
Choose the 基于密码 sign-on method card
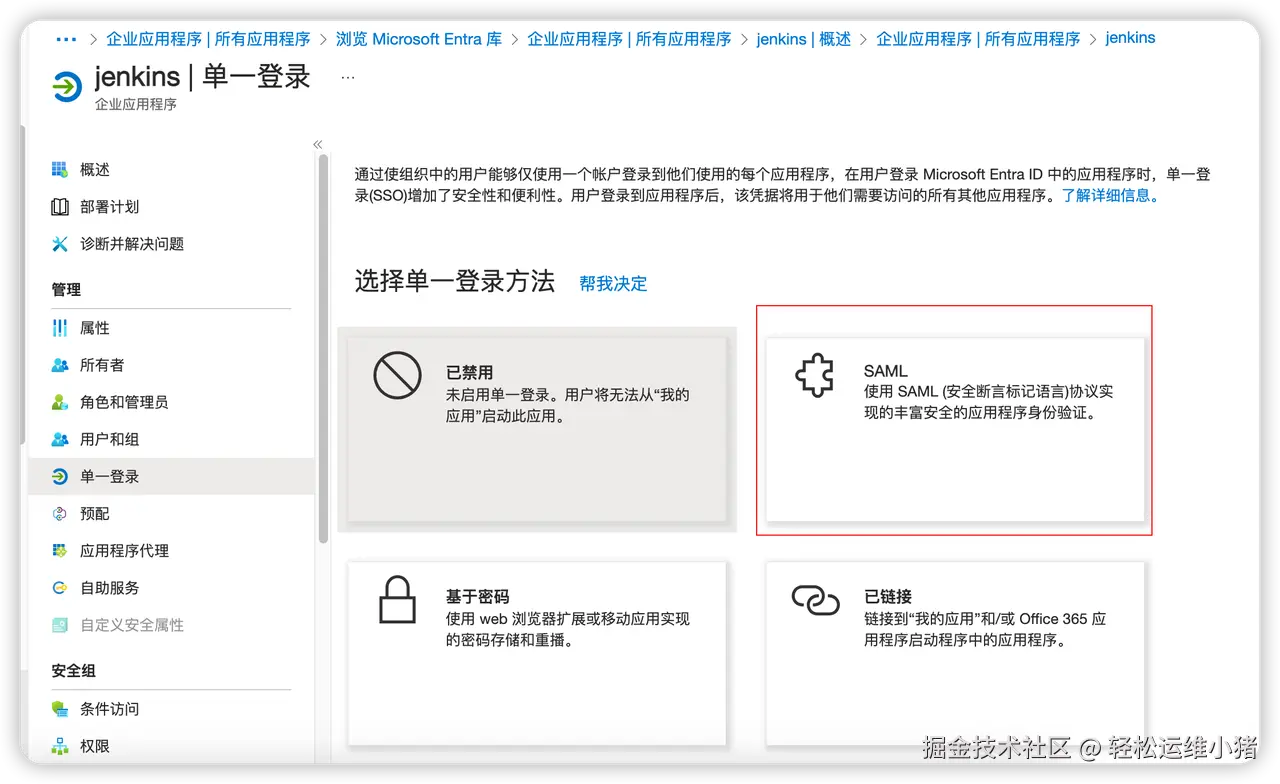click(537, 654)
